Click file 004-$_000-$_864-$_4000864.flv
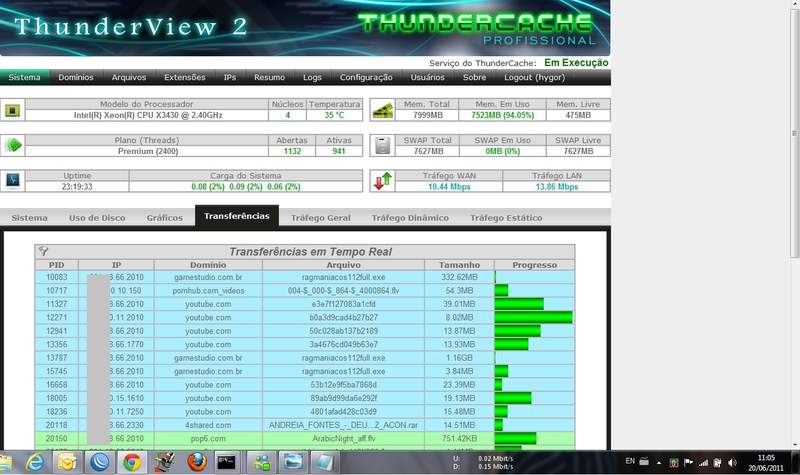The image size is (800, 475). tap(343, 290)
